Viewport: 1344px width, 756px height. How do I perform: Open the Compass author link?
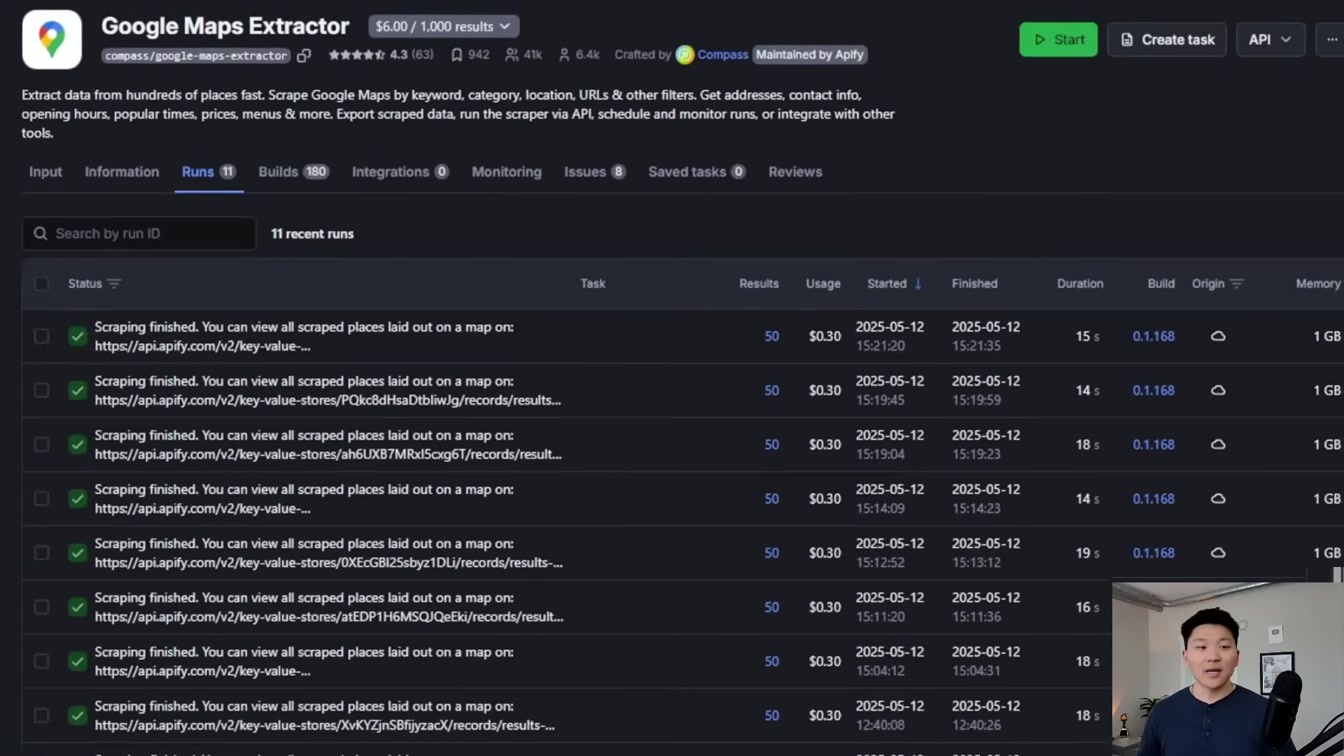723,55
